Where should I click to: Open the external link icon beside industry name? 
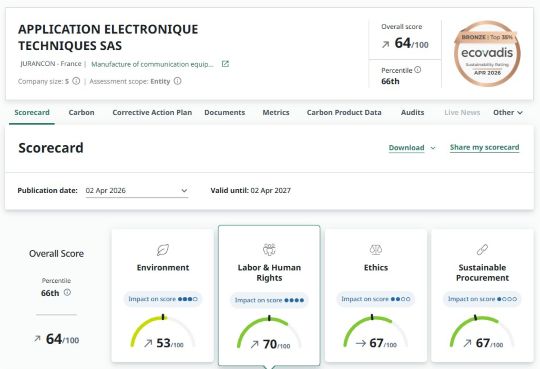pyautogui.click(x=225, y=64)
